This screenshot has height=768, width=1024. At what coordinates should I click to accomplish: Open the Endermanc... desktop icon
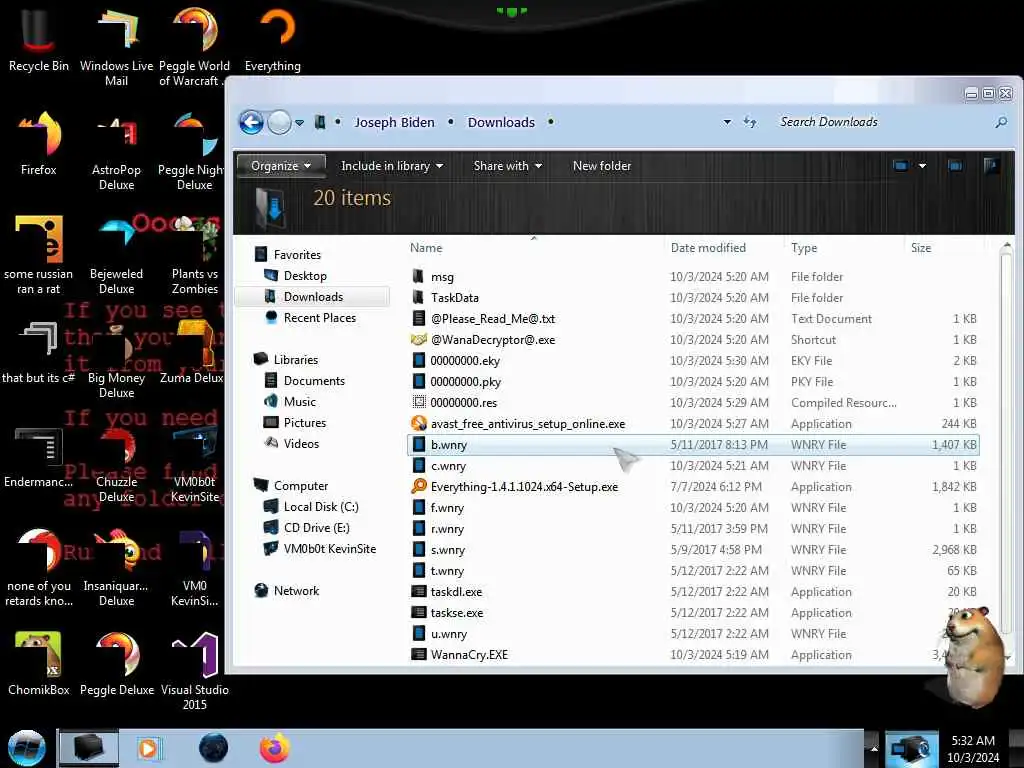pos(39,457)
